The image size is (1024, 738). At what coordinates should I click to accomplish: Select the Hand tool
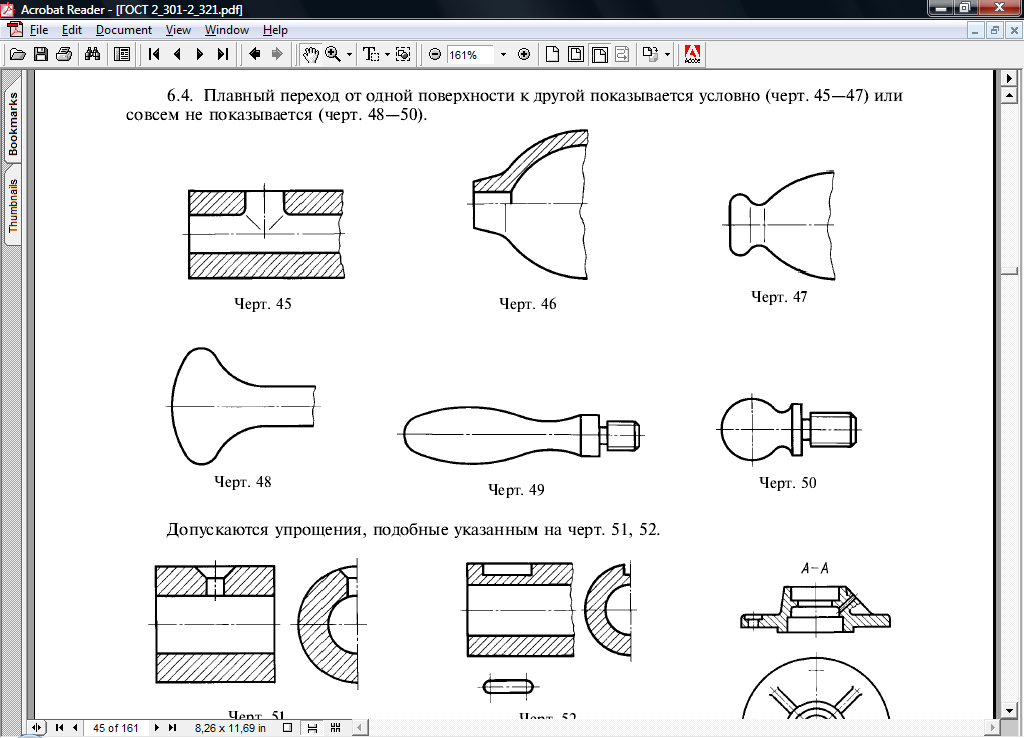310,54
